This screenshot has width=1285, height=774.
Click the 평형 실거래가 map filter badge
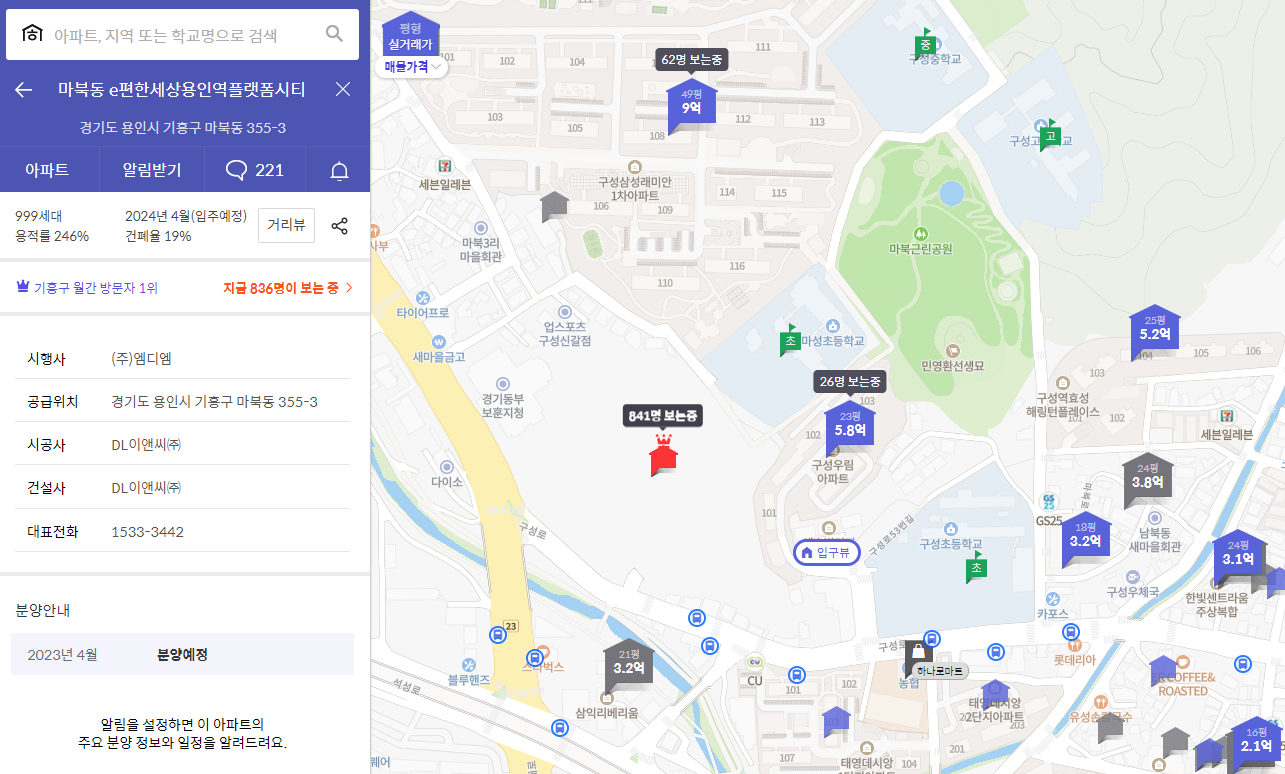tap(410, 37)
